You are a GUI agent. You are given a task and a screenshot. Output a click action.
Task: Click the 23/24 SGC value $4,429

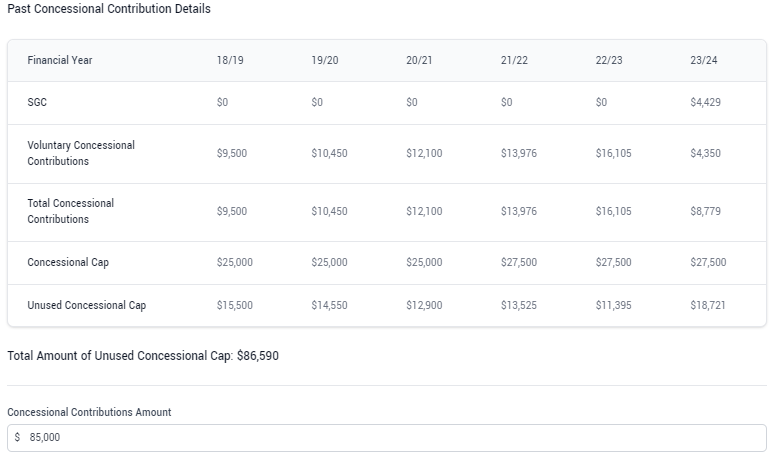click(705, 102)
